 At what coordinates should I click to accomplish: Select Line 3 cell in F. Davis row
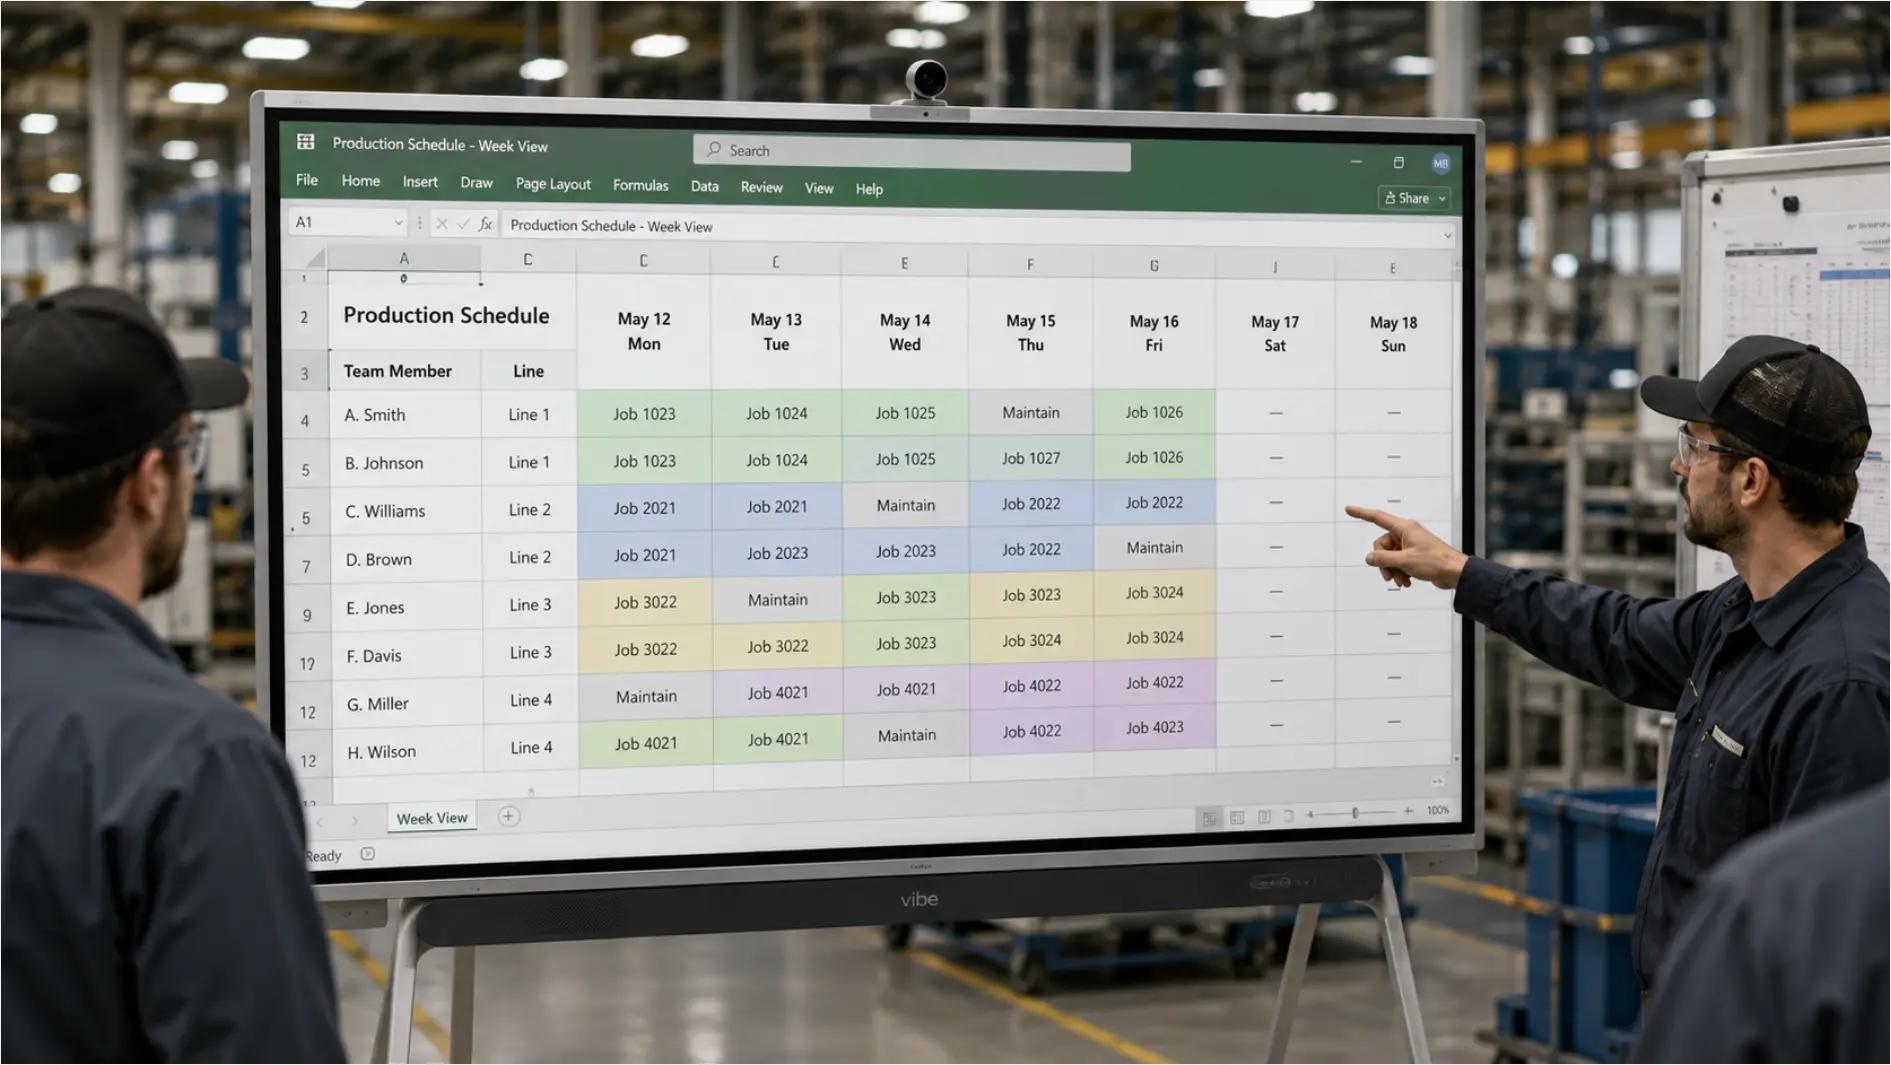pyautogui.click(x=530, y=652)
